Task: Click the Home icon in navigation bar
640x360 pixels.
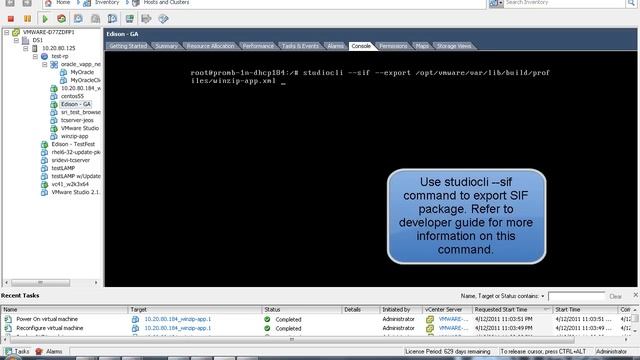Action: tap(48, 3)
